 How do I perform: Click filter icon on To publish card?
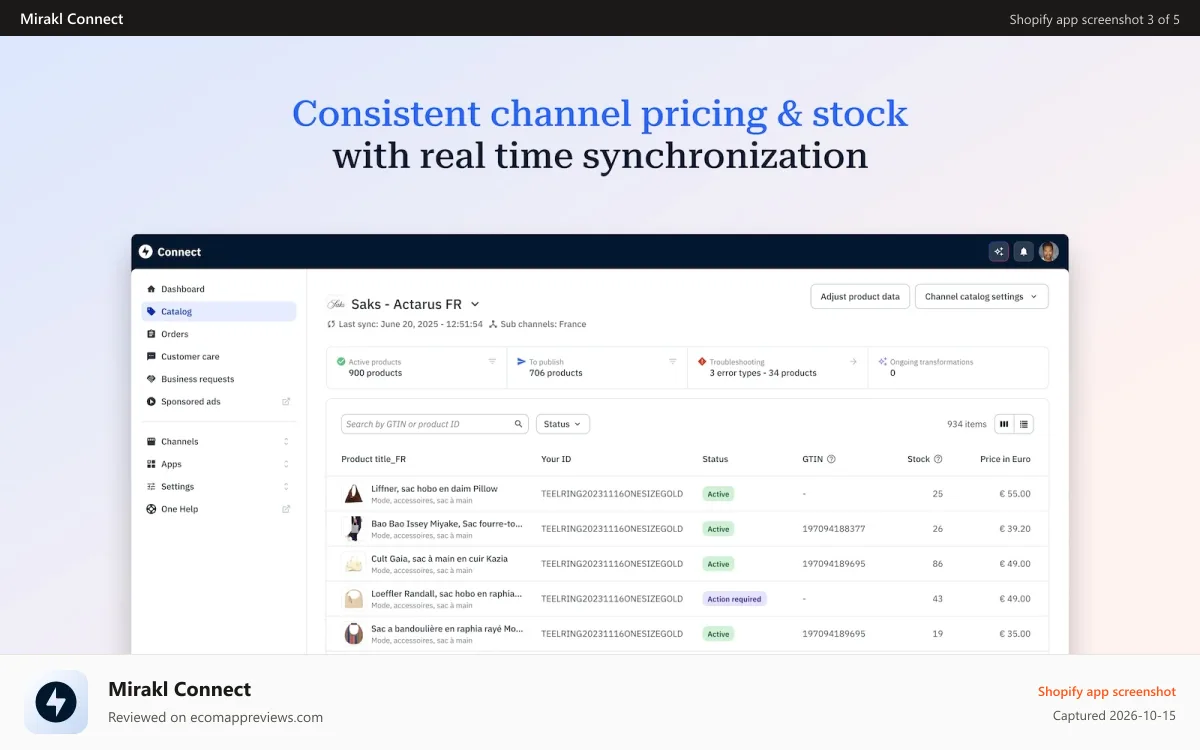673,362
